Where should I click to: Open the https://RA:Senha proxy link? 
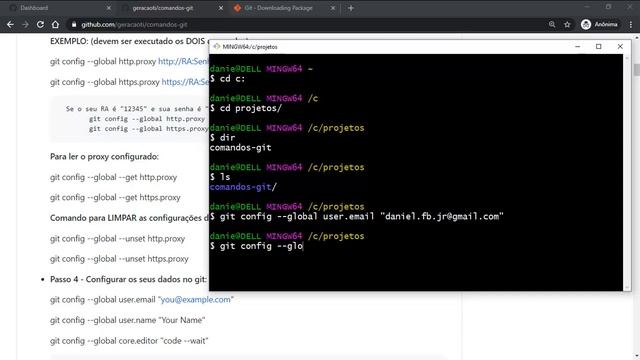[x=185, y=82]
